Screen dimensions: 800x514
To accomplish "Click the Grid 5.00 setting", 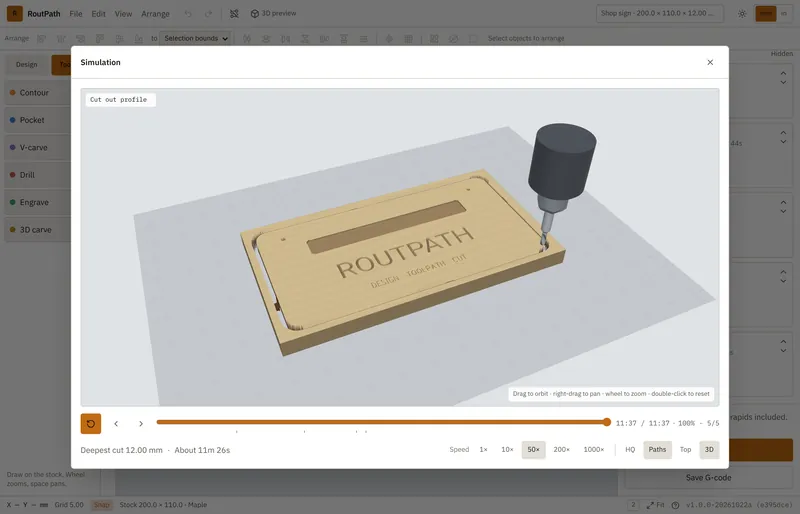I will (x=69, y=505).
